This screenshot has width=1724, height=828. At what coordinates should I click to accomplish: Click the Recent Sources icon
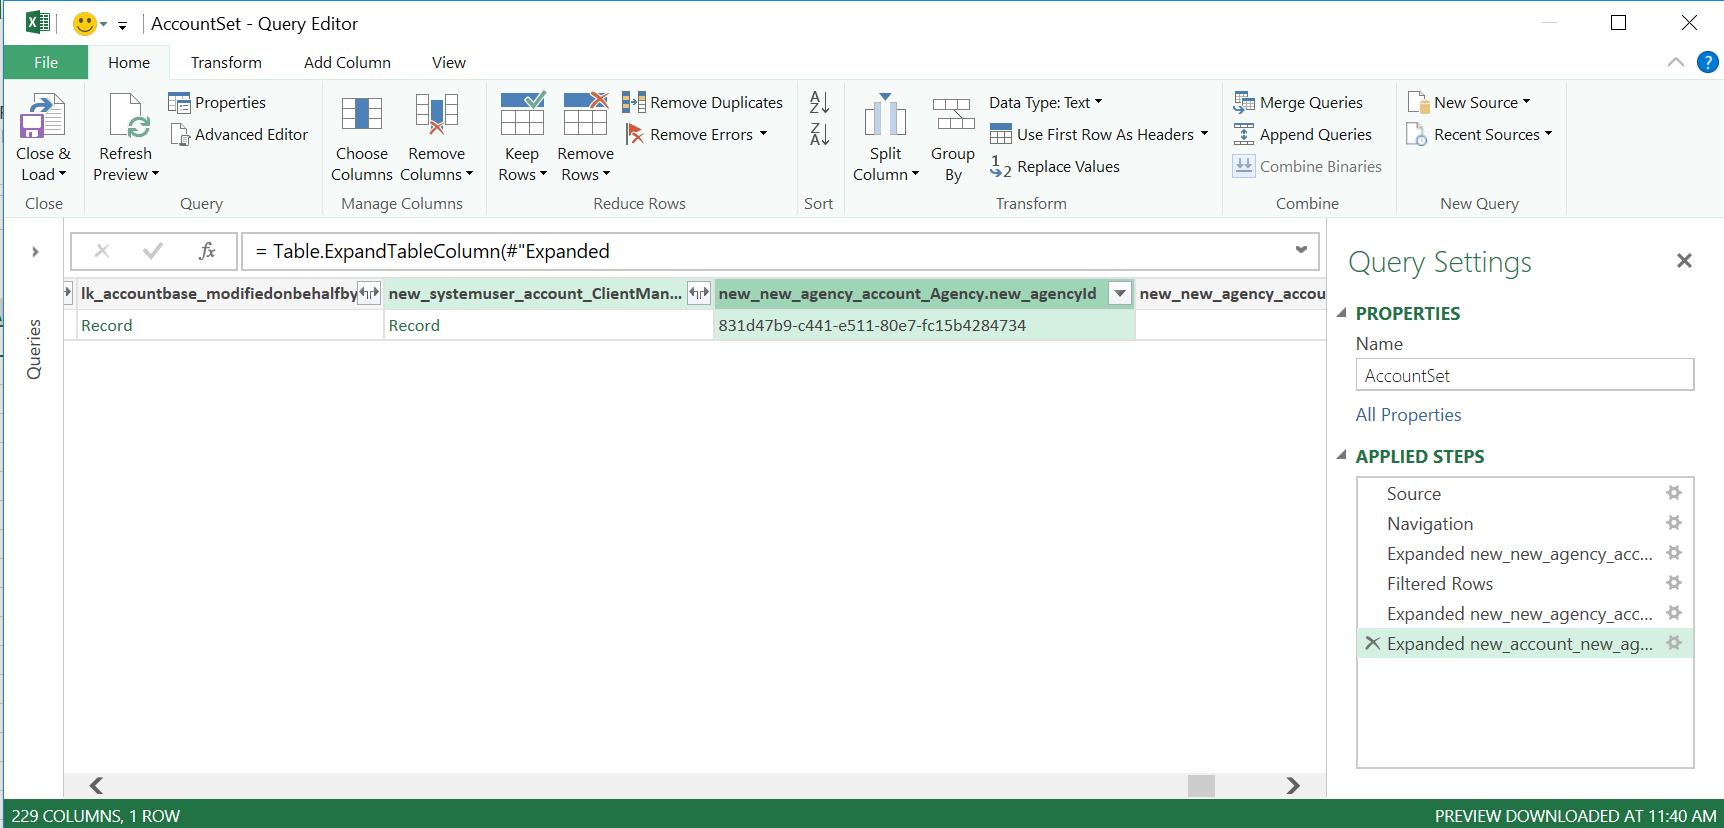(x=1417, y=134)
